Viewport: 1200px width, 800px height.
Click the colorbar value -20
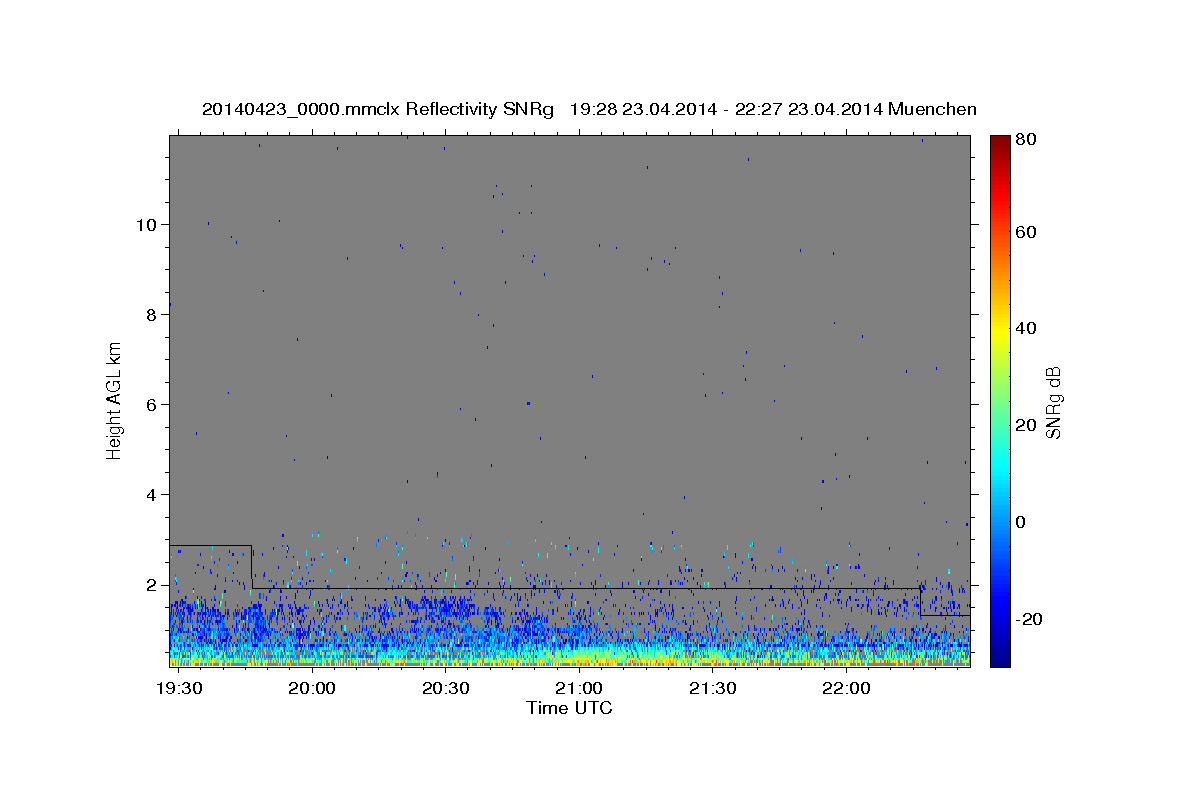tap(1031, 619)
